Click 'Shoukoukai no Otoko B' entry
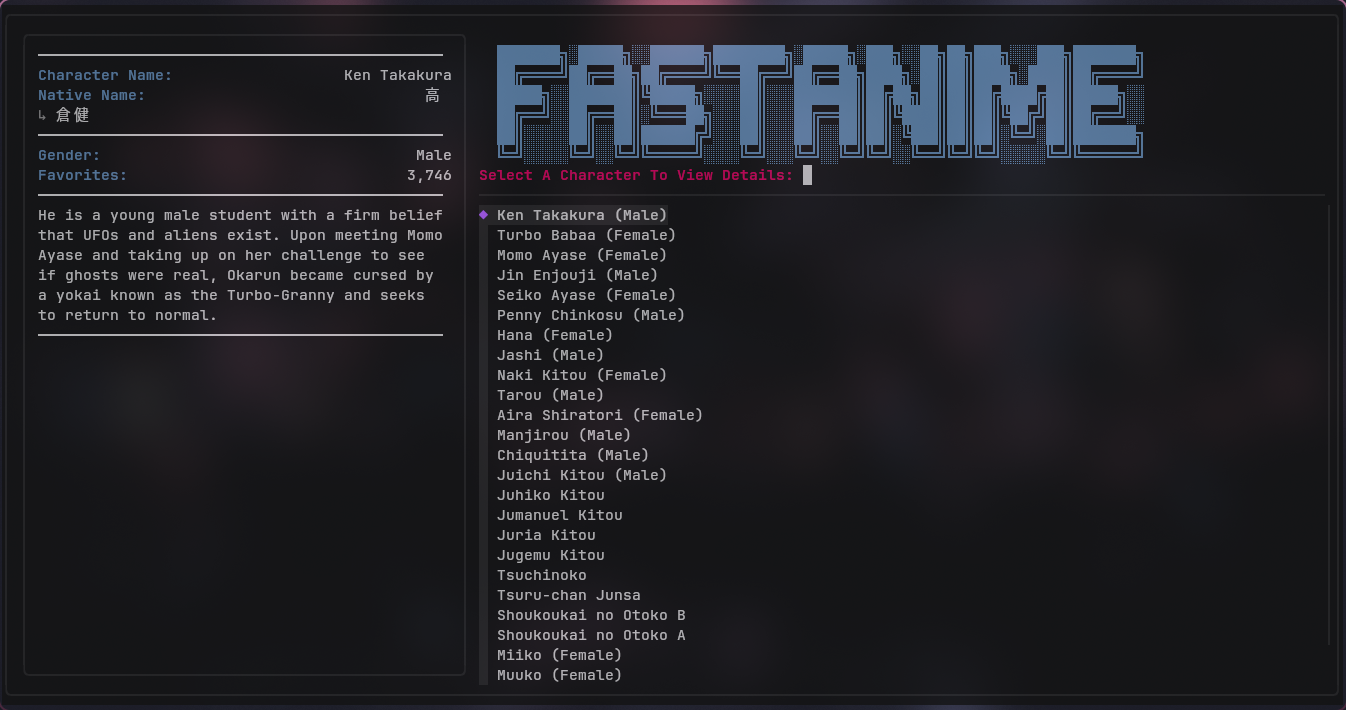The image size is (1346, 710). [x=591, y=614]
